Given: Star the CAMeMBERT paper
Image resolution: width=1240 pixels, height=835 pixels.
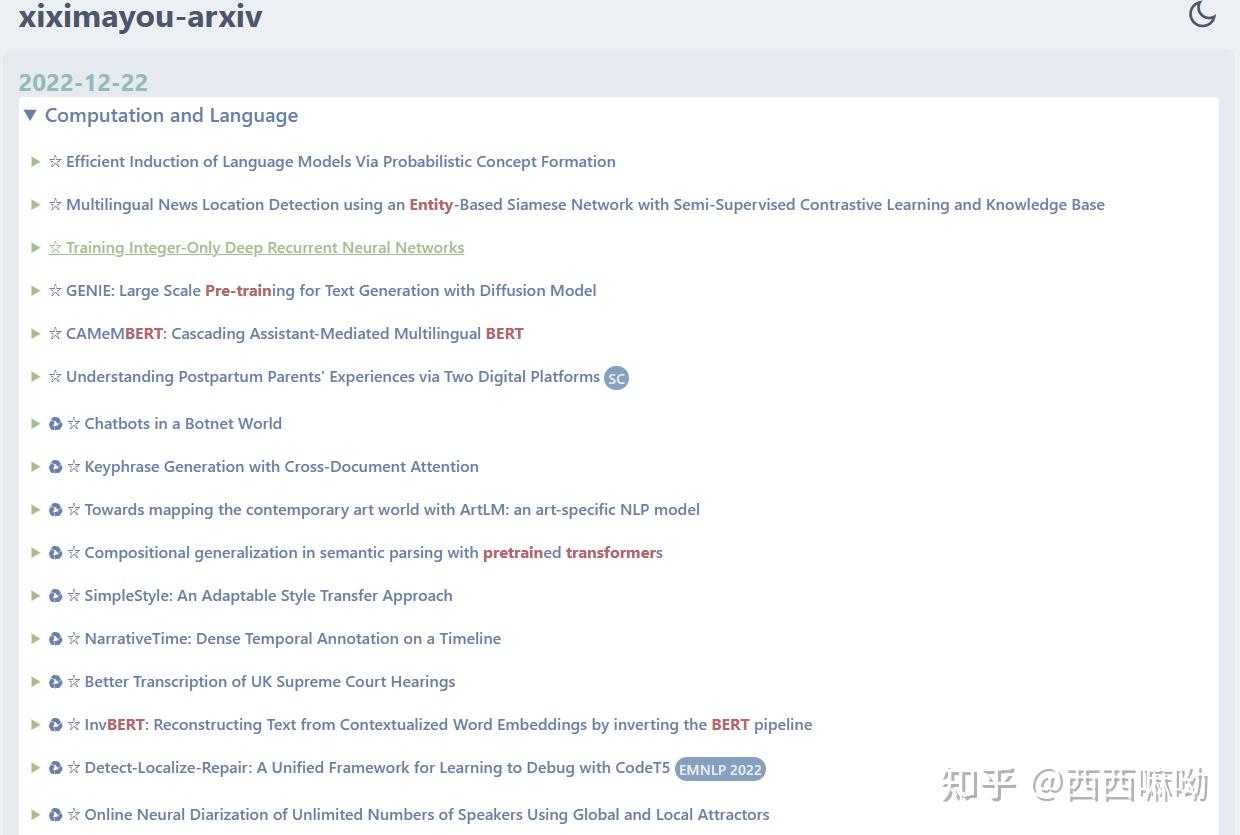Looking at the screenshot, I should coord(54,333).
